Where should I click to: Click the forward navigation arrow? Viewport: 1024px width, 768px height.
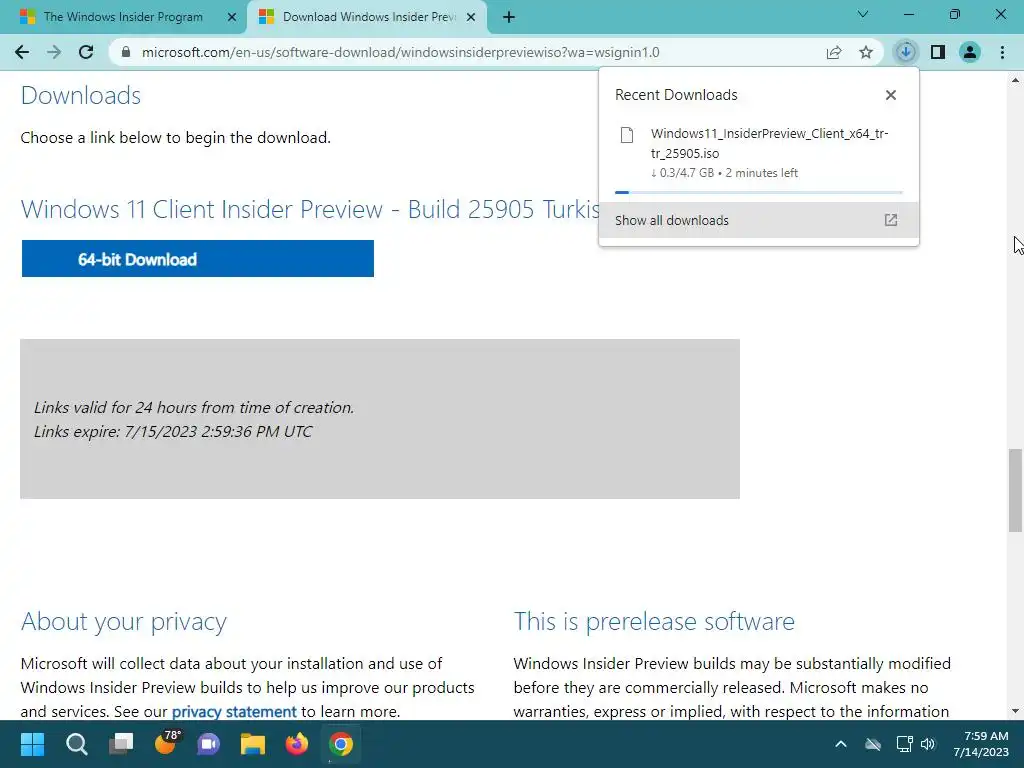[x=54, y=52]
